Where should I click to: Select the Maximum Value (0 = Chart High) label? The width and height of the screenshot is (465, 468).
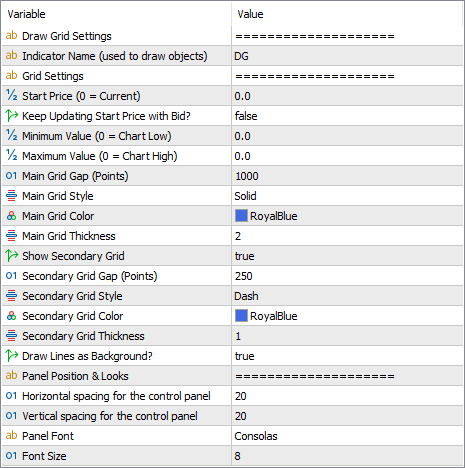[100, 156]
